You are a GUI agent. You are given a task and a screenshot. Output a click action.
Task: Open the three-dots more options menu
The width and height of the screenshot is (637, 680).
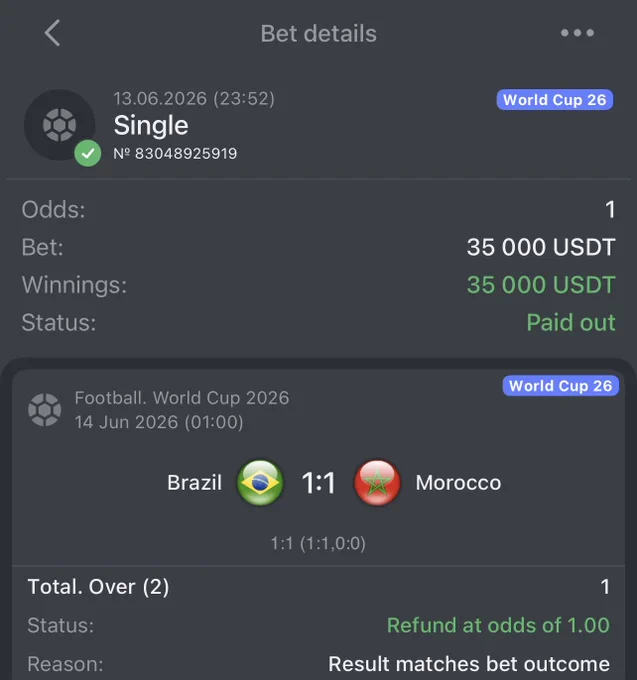577,33
